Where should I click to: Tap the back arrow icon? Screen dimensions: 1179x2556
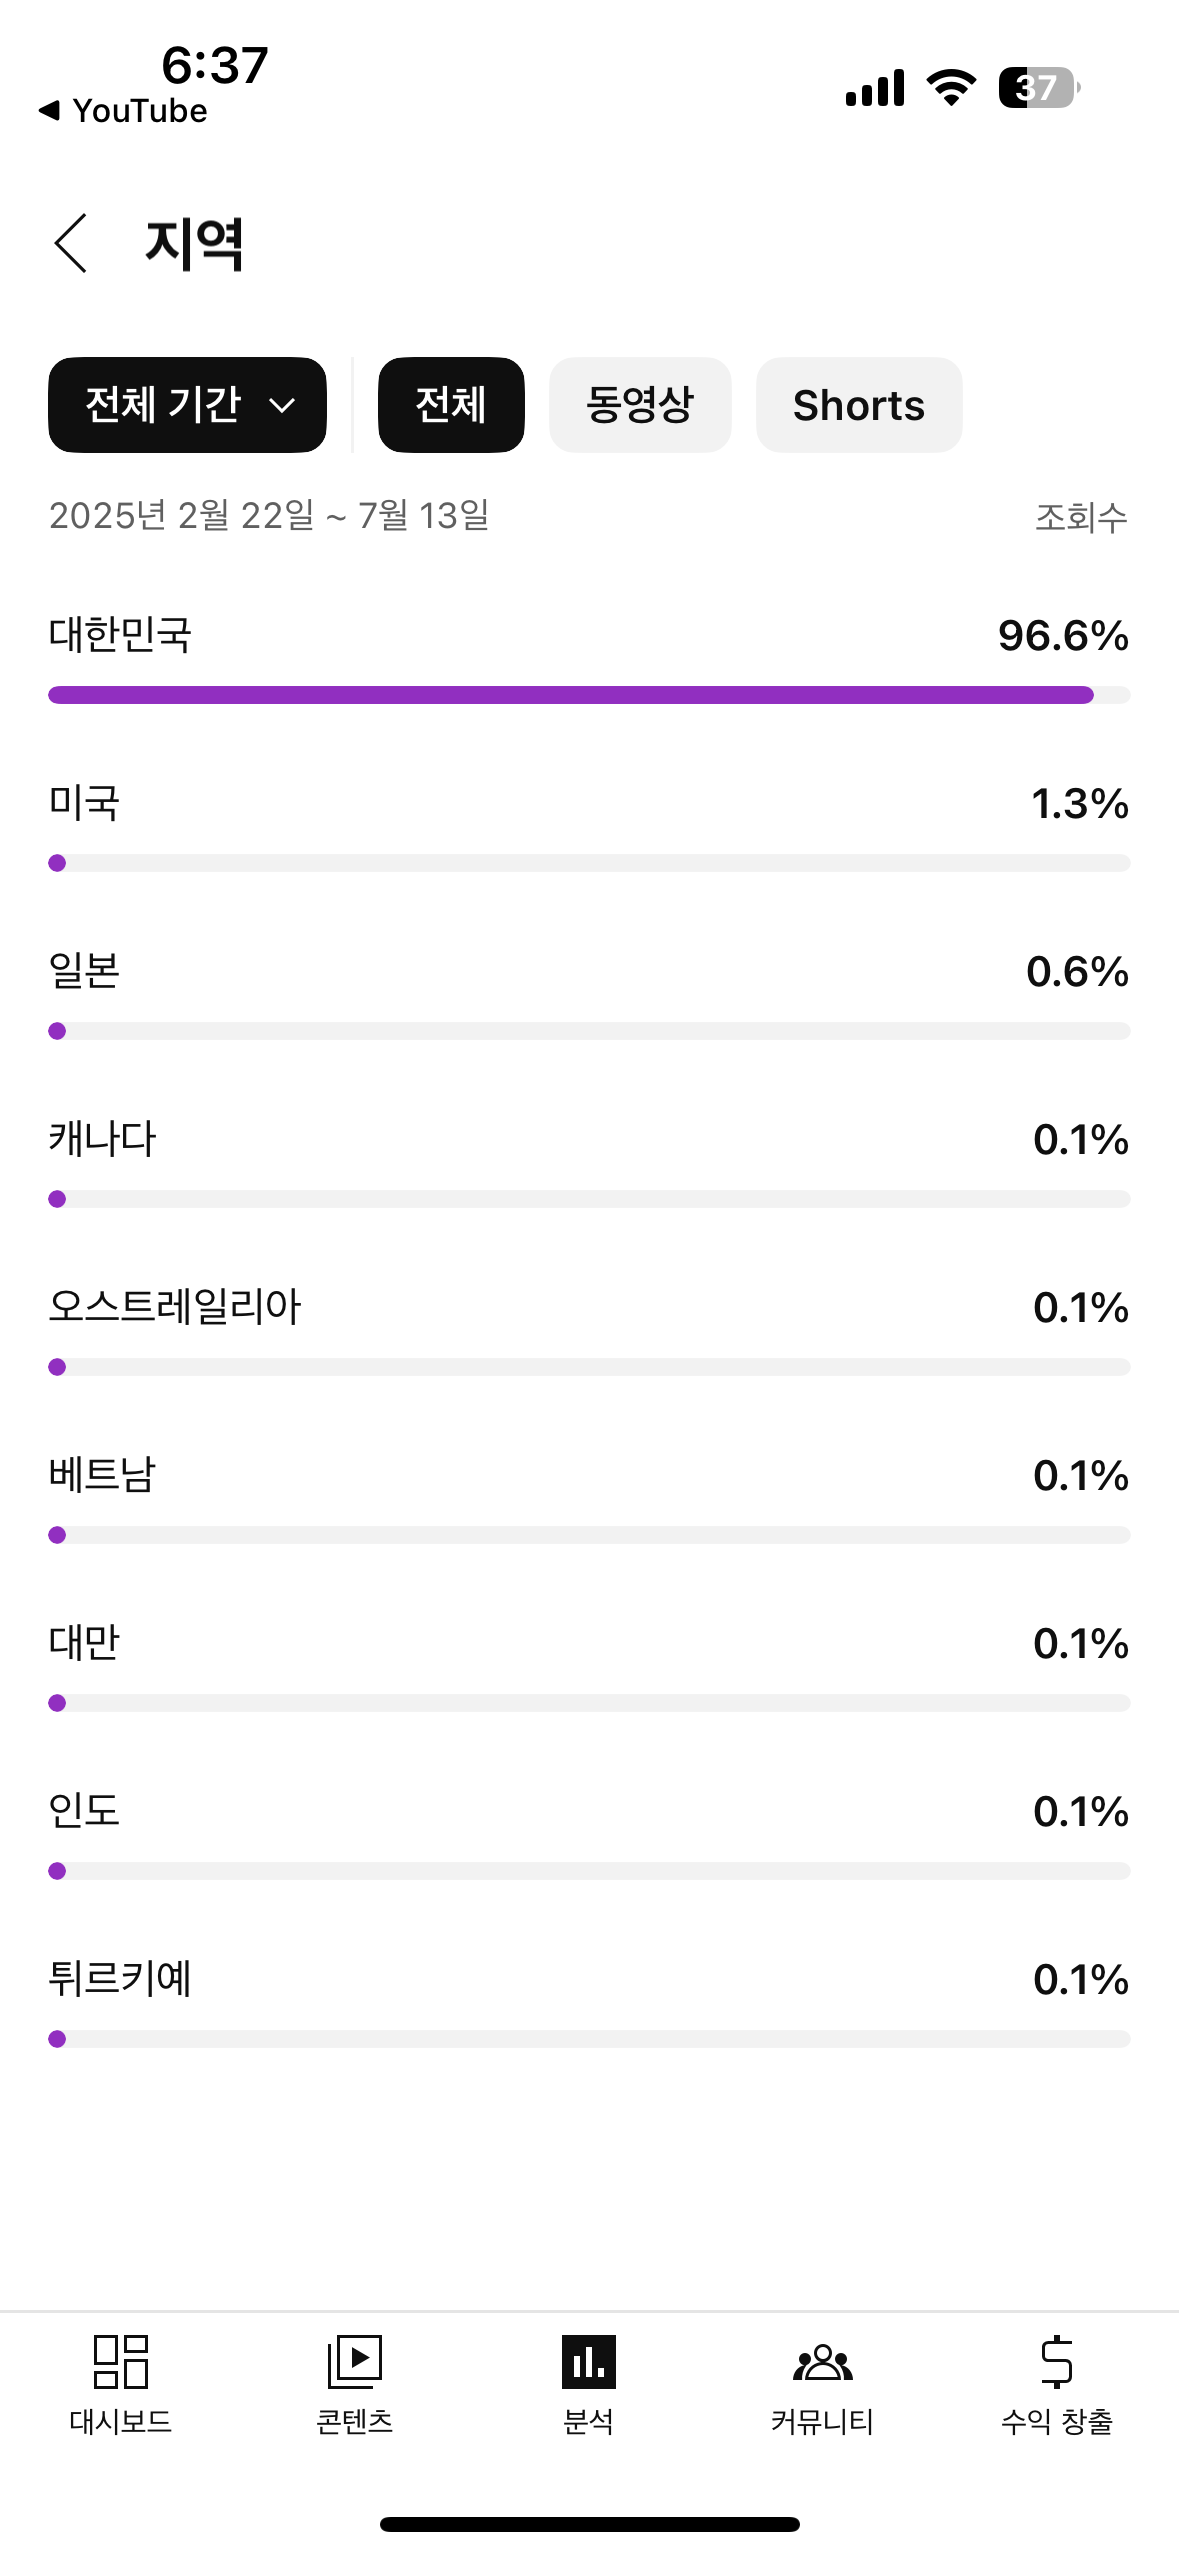tap(71, 243)
